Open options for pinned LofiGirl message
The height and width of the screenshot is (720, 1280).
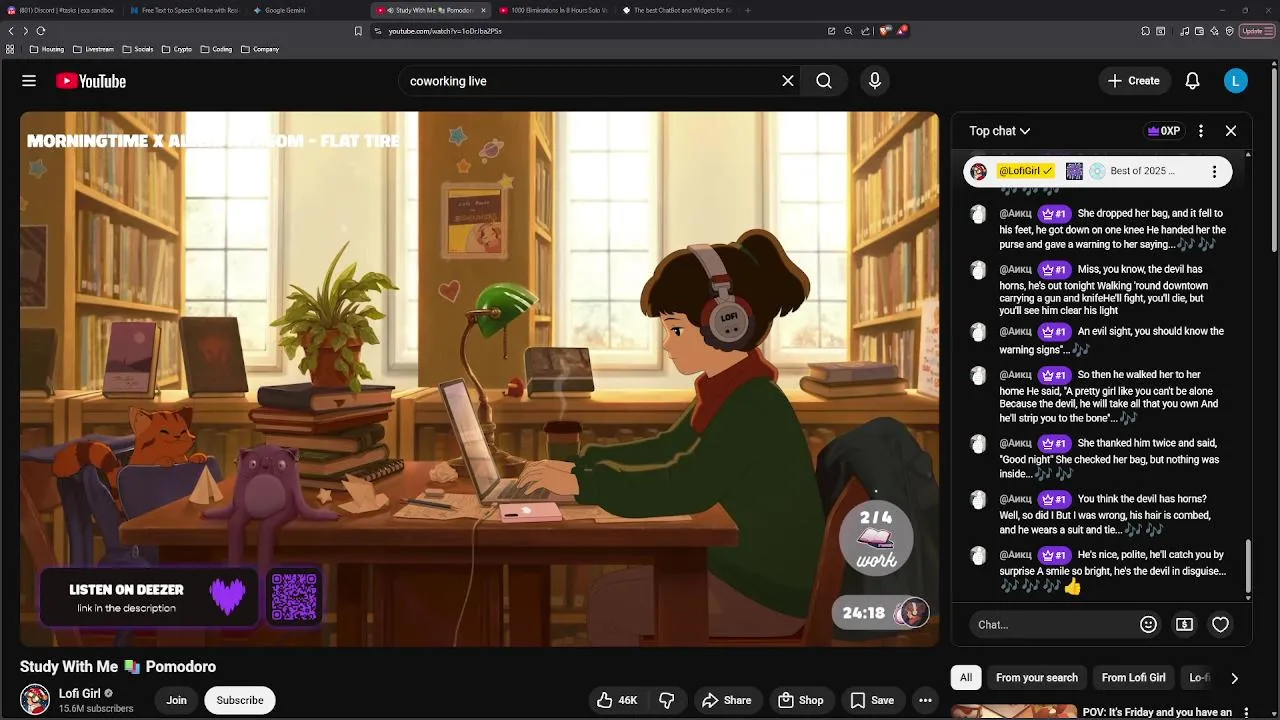[x=1214, y=171]
